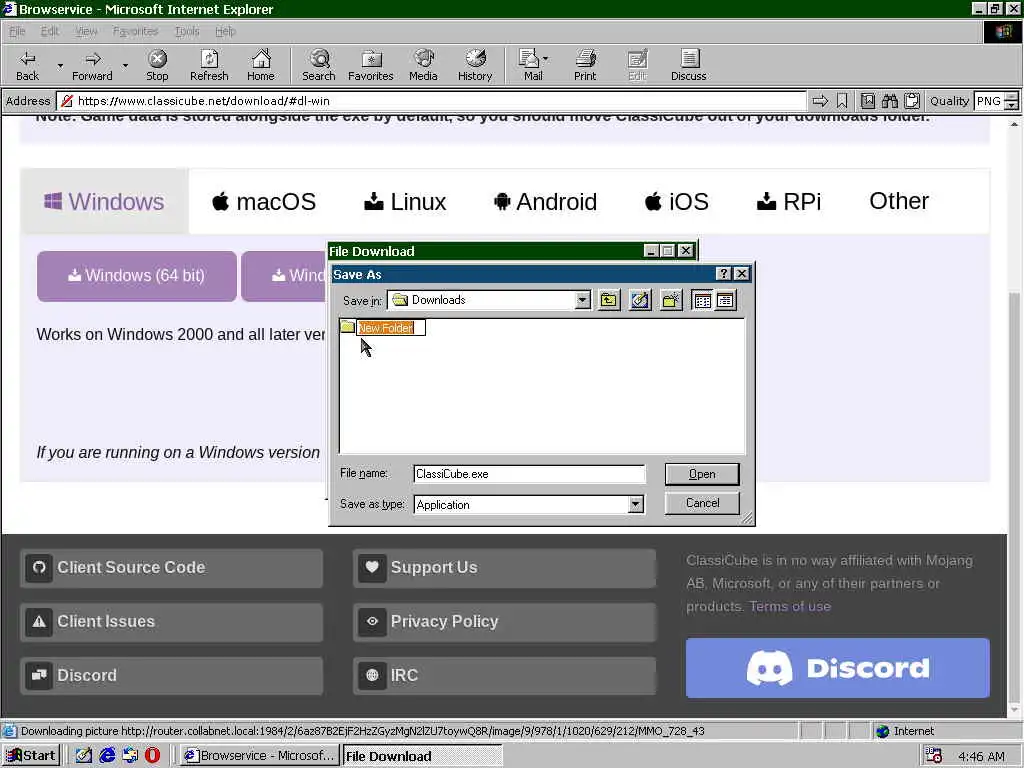Screen dimensions: 1024x768
Task: Select the Windows platform tab
Action: point(104,201)
